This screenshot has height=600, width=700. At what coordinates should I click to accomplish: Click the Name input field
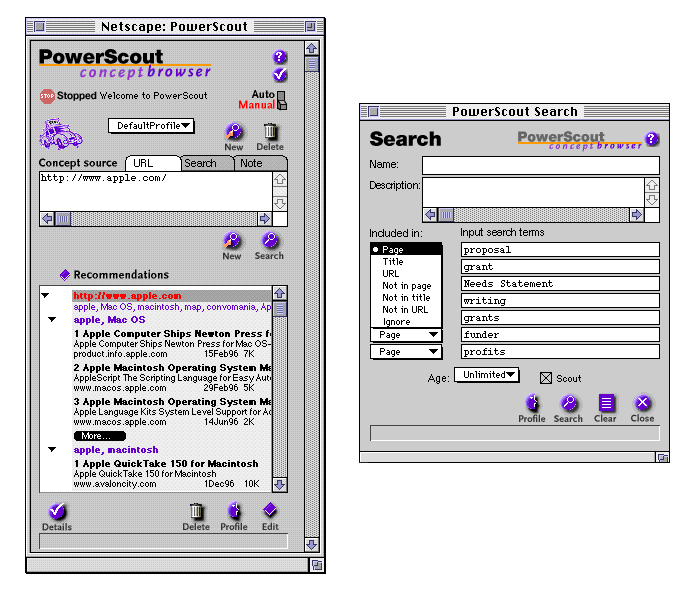click(x=541, y=165)
